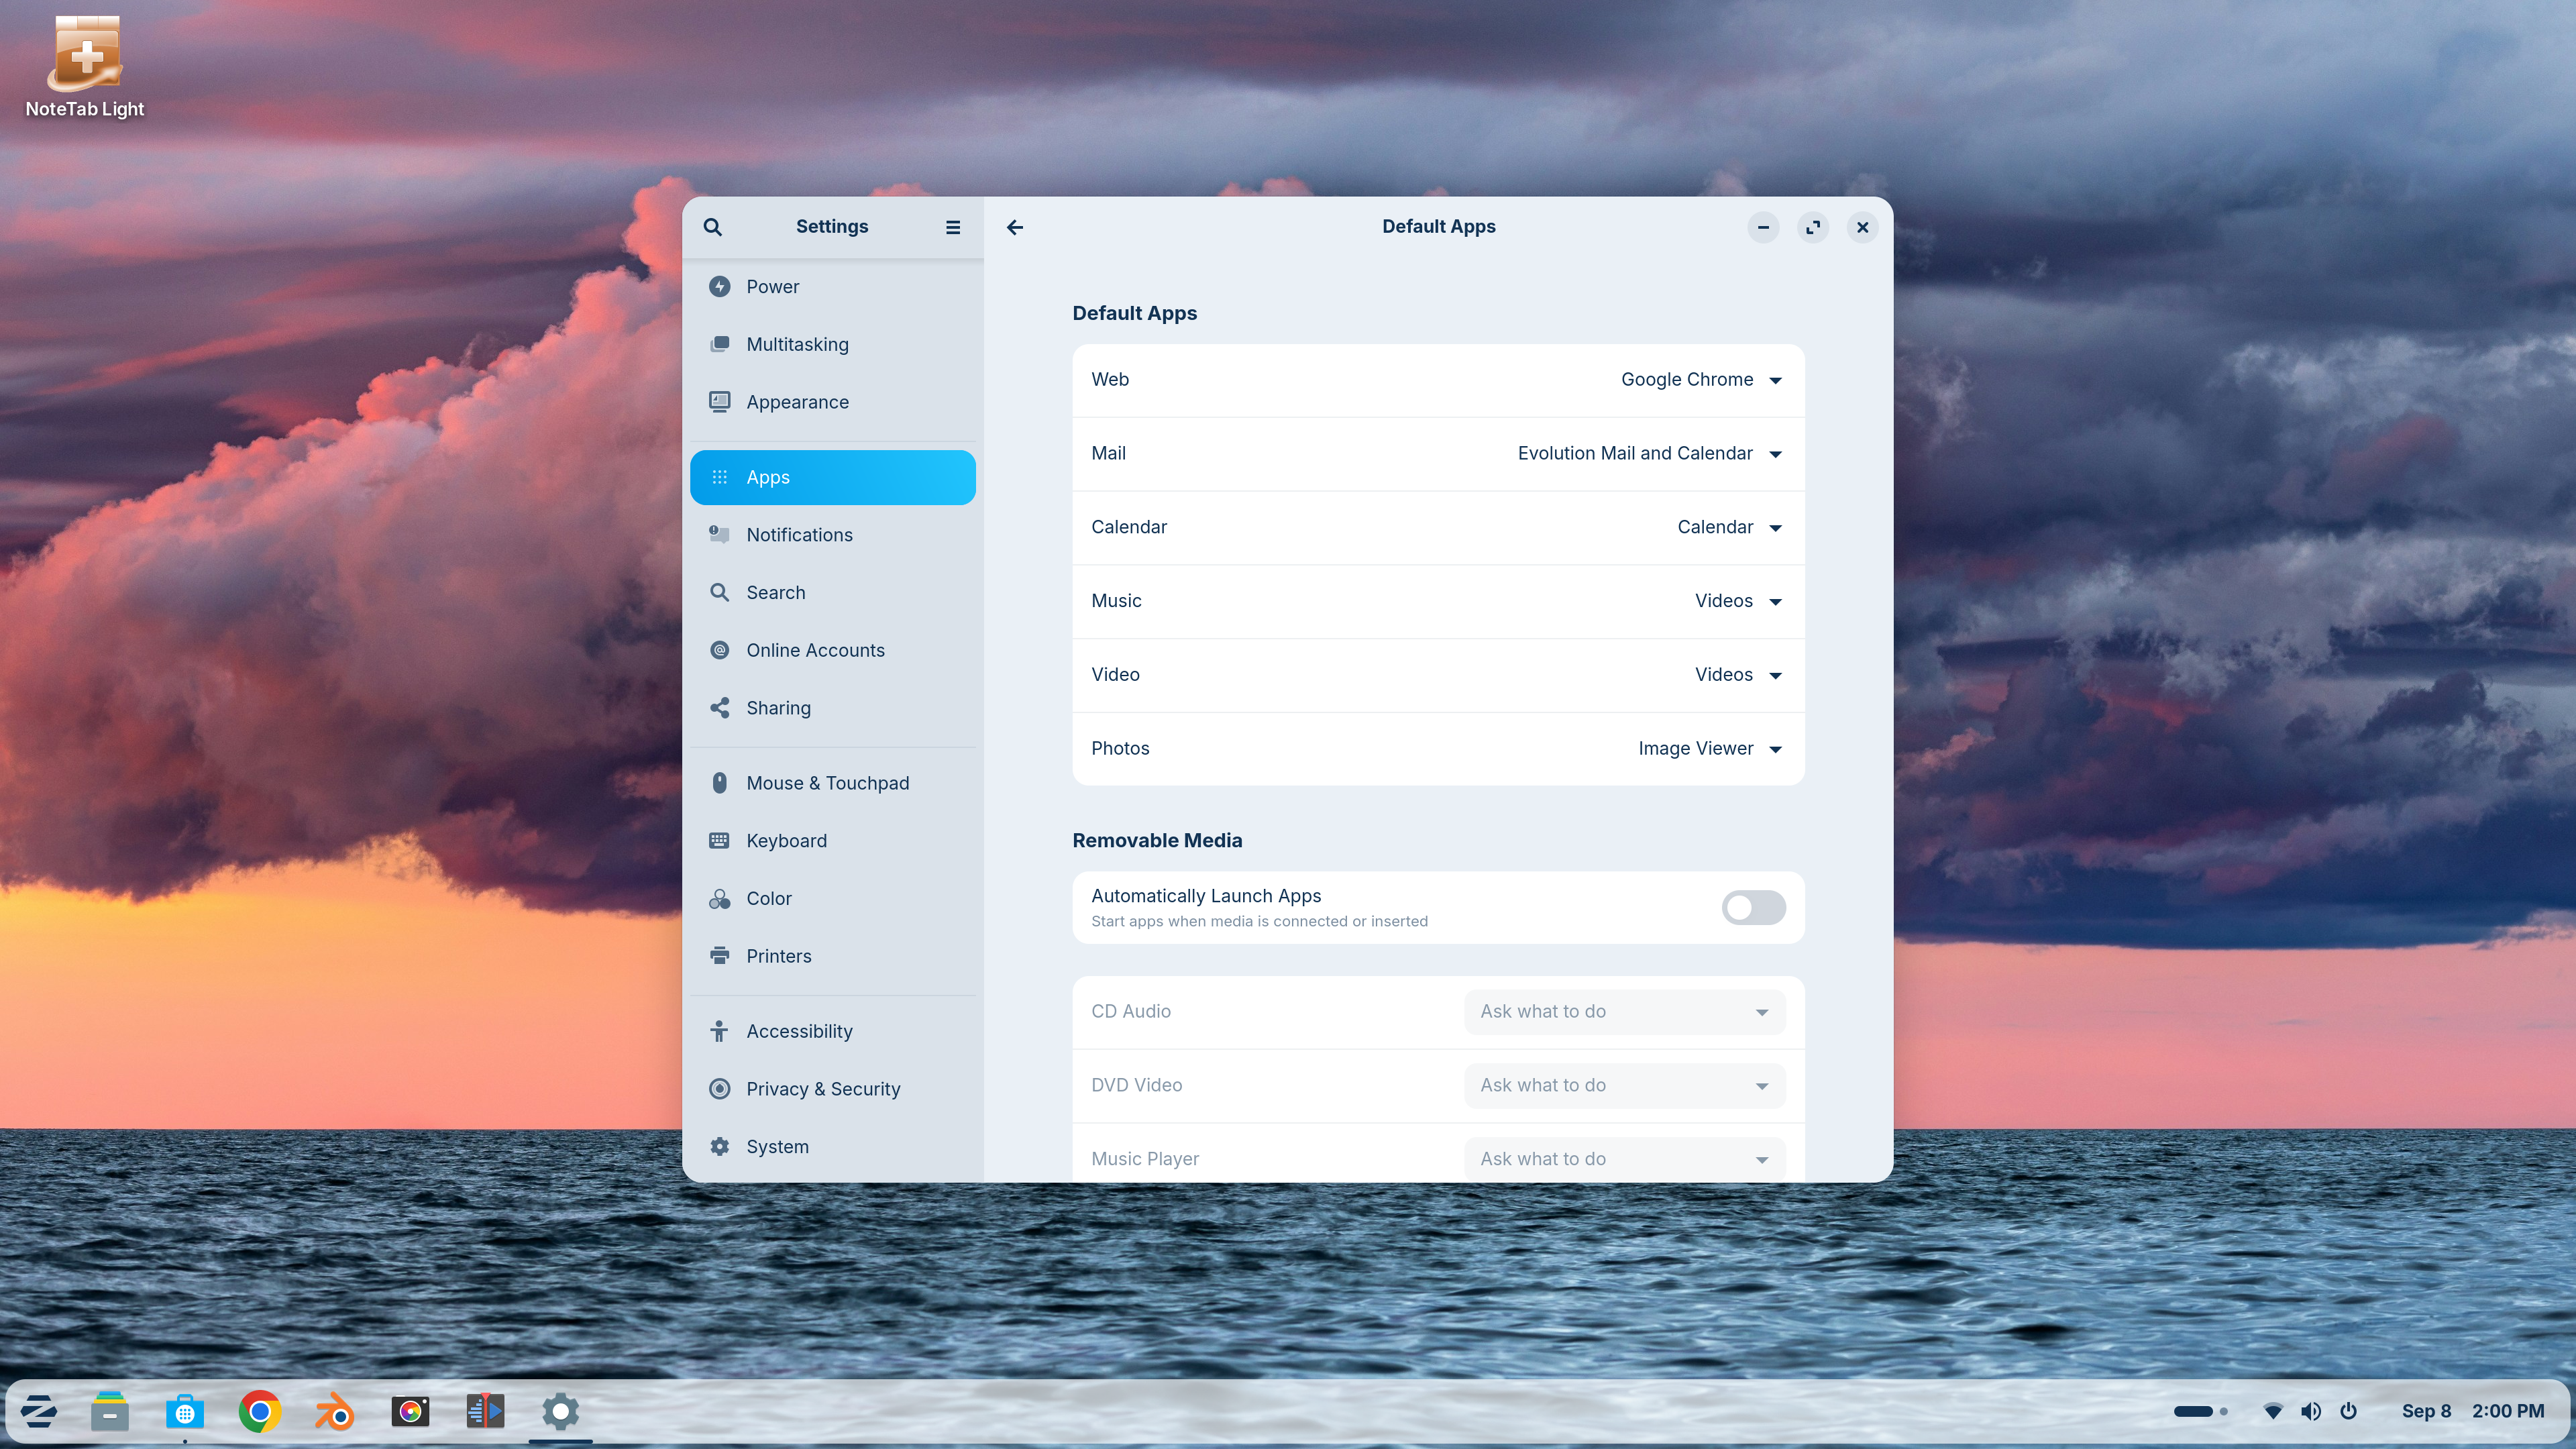Image resolution: width=2576 pixels, height=1449 pixels.
Task: Open Appearance settings
Action: (x=832, y=402)
